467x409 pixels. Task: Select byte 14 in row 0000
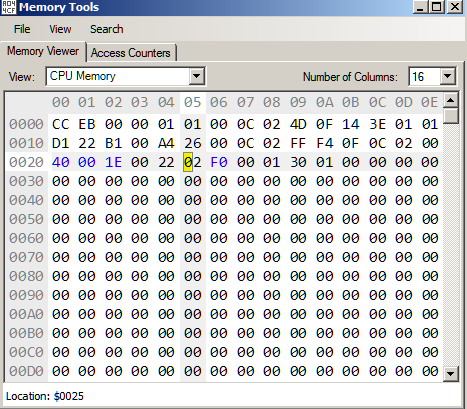point(351,124)
